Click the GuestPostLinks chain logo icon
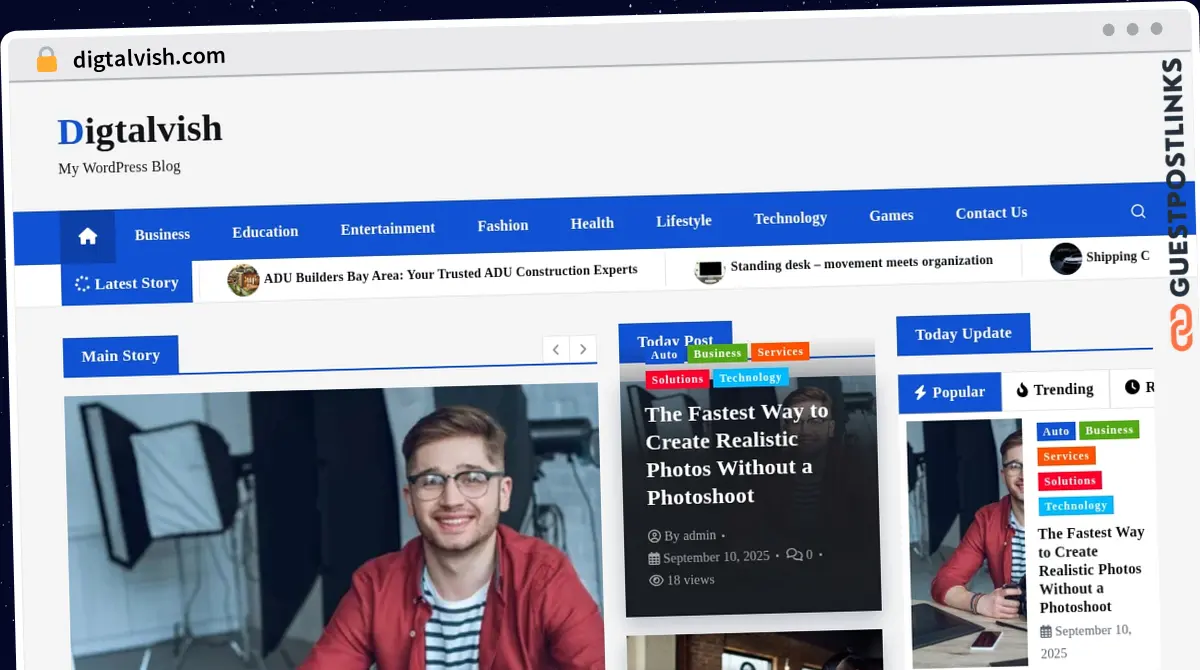The image size is (1200, 670). pos(1181,329)
